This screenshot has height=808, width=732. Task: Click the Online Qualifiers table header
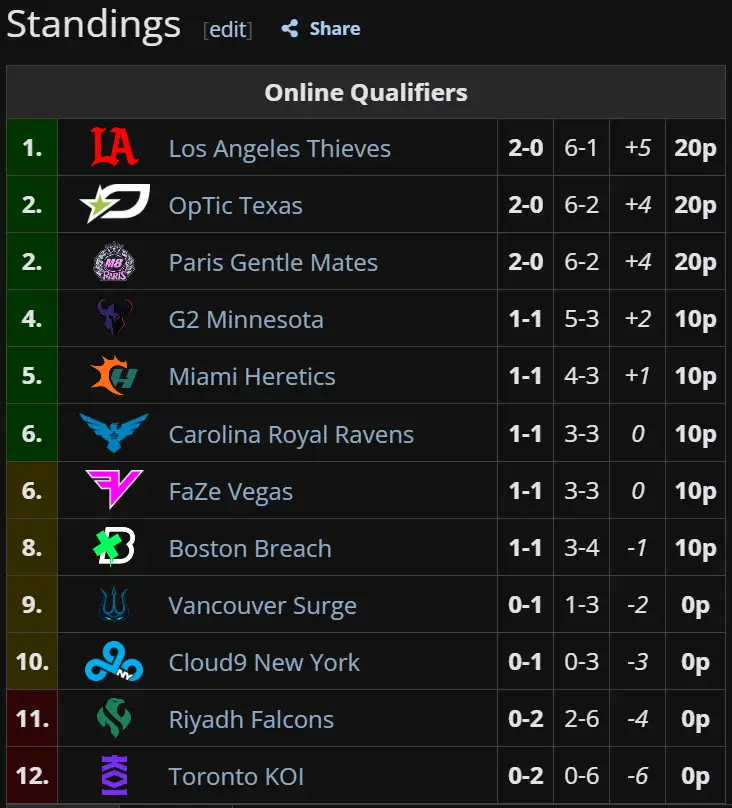tap(366, 93)
